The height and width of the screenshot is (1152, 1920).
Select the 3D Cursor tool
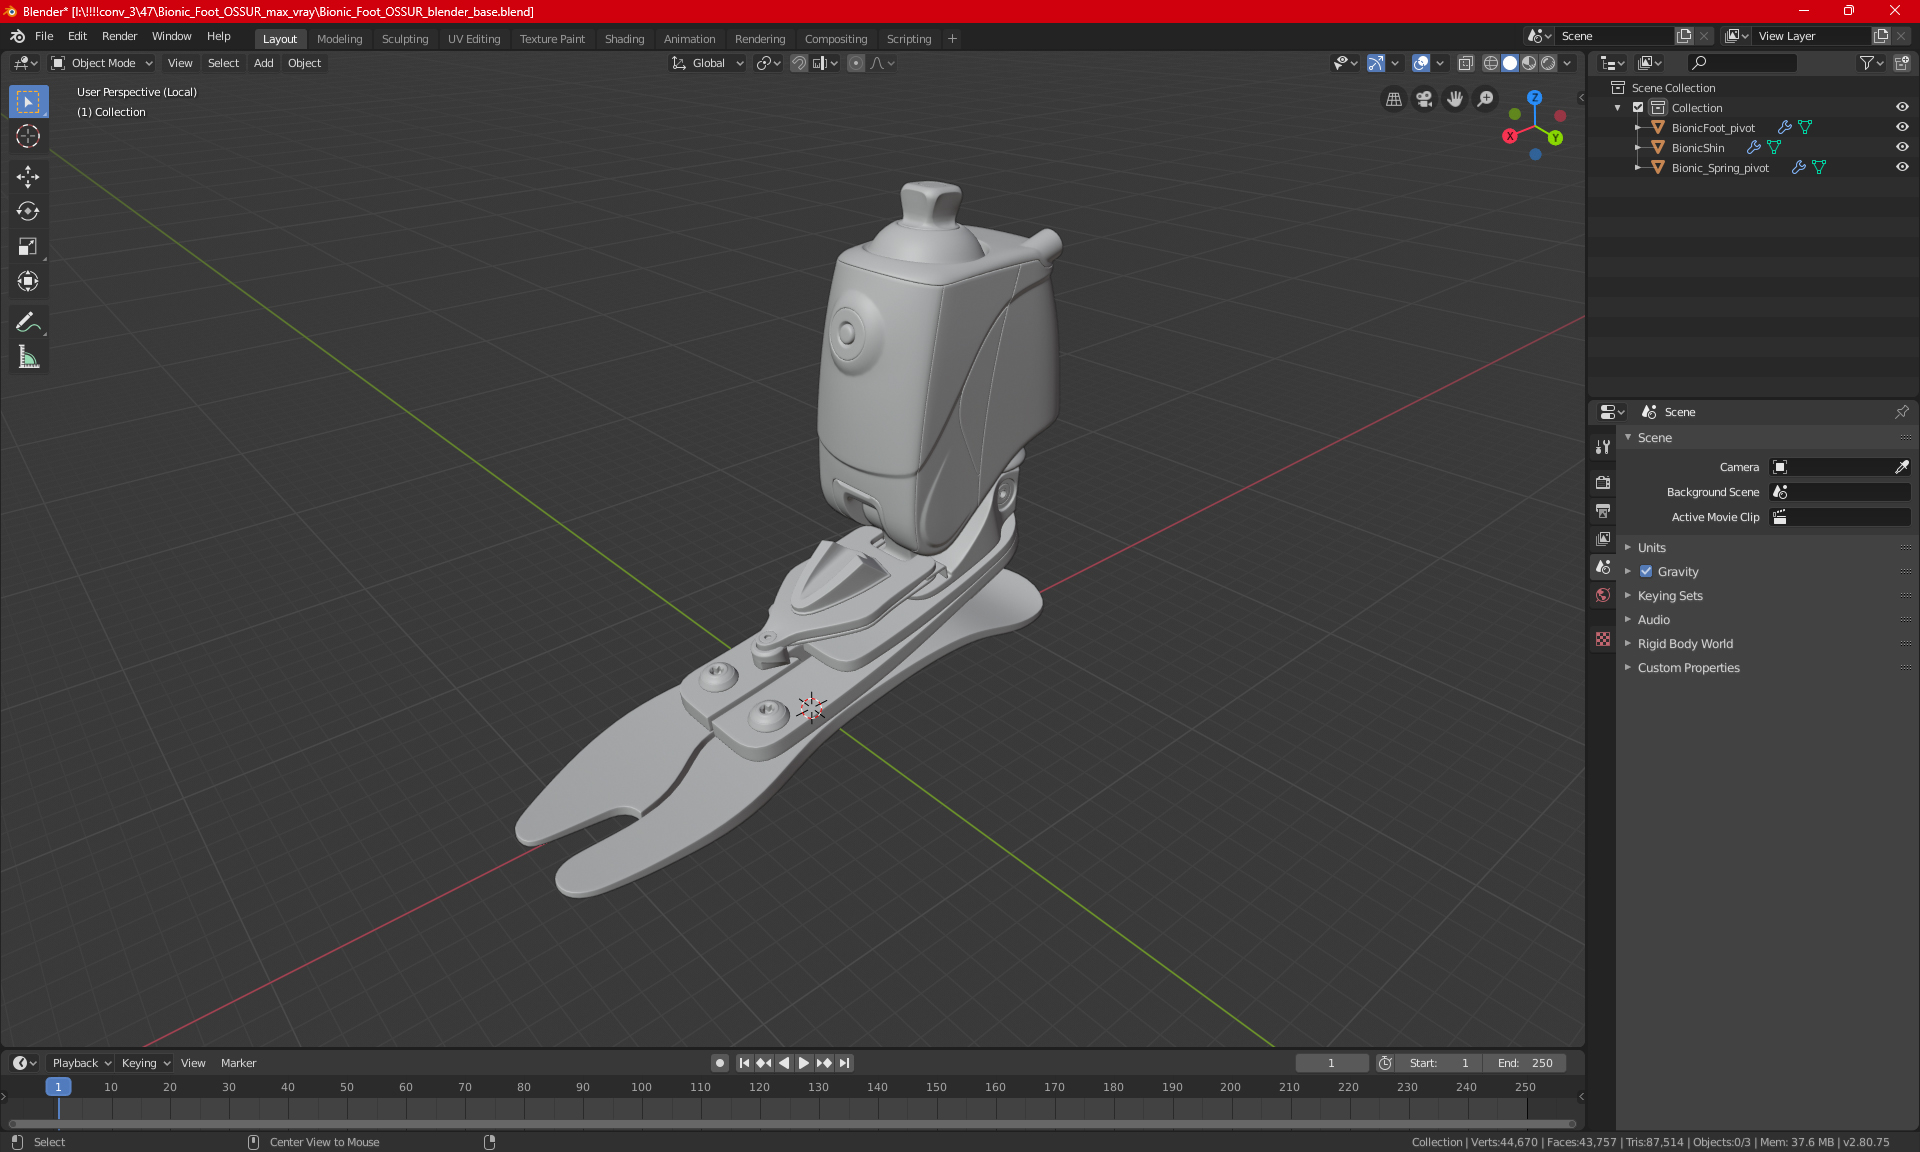(28, 136)
